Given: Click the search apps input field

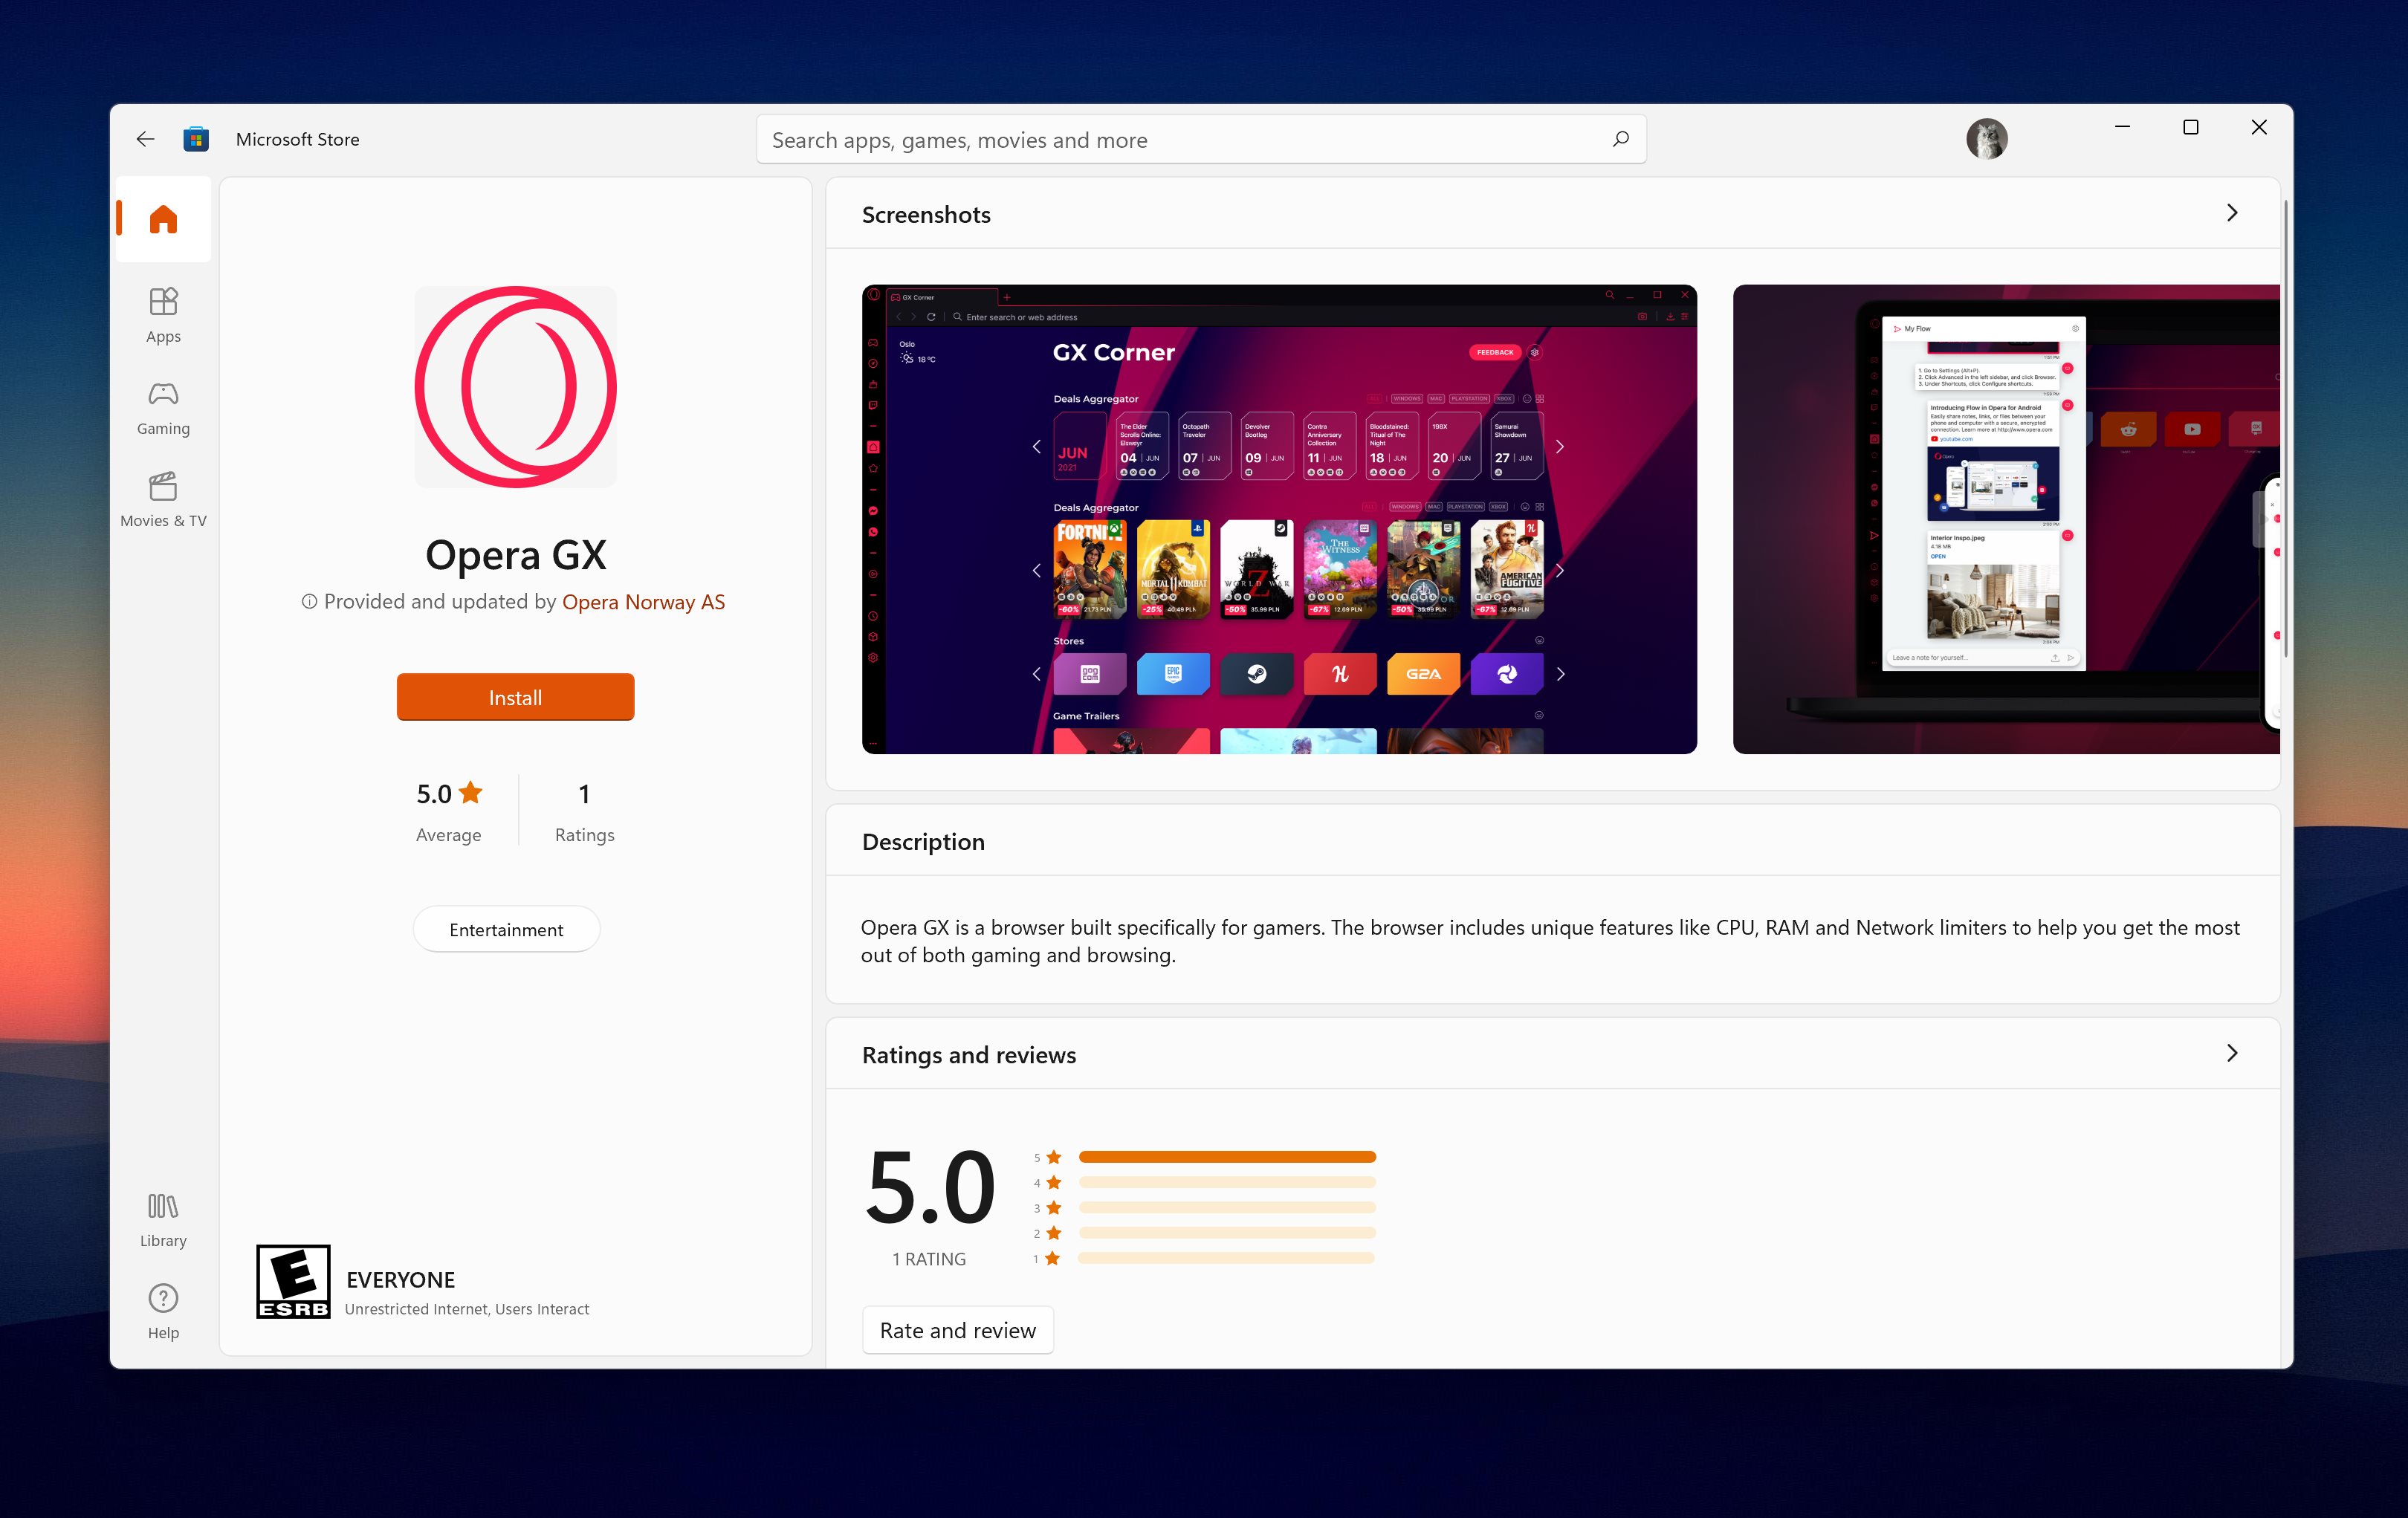Looking at the screenshot, I should (x=1180, y=140).
